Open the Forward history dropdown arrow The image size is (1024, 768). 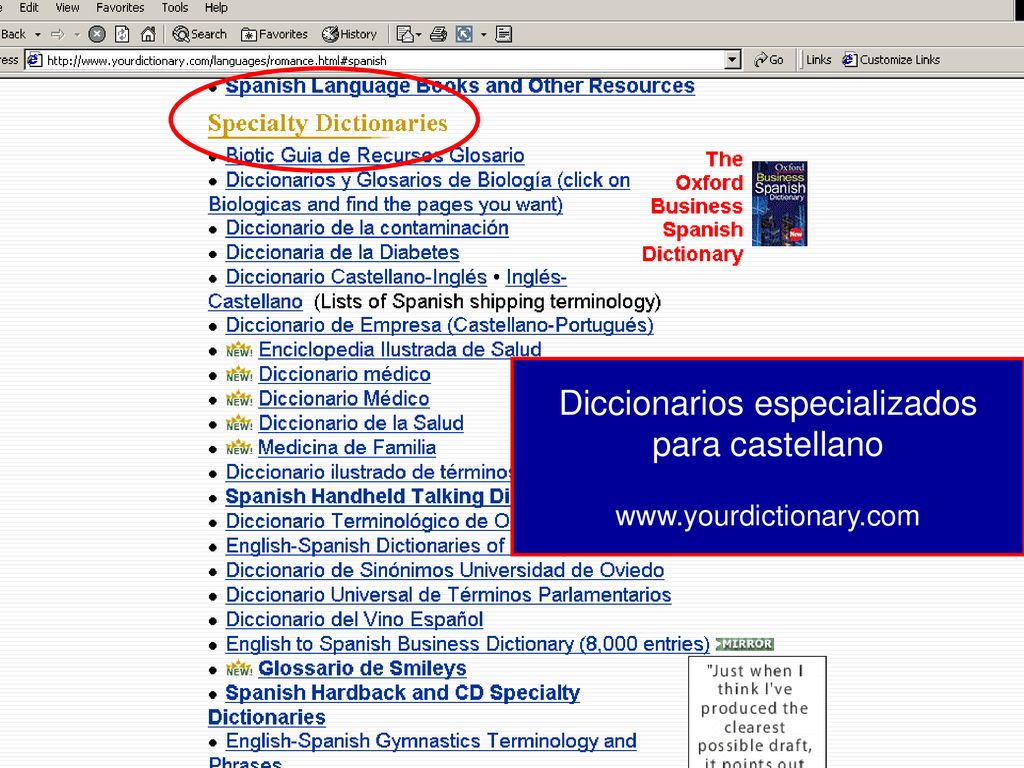point(76,34)
